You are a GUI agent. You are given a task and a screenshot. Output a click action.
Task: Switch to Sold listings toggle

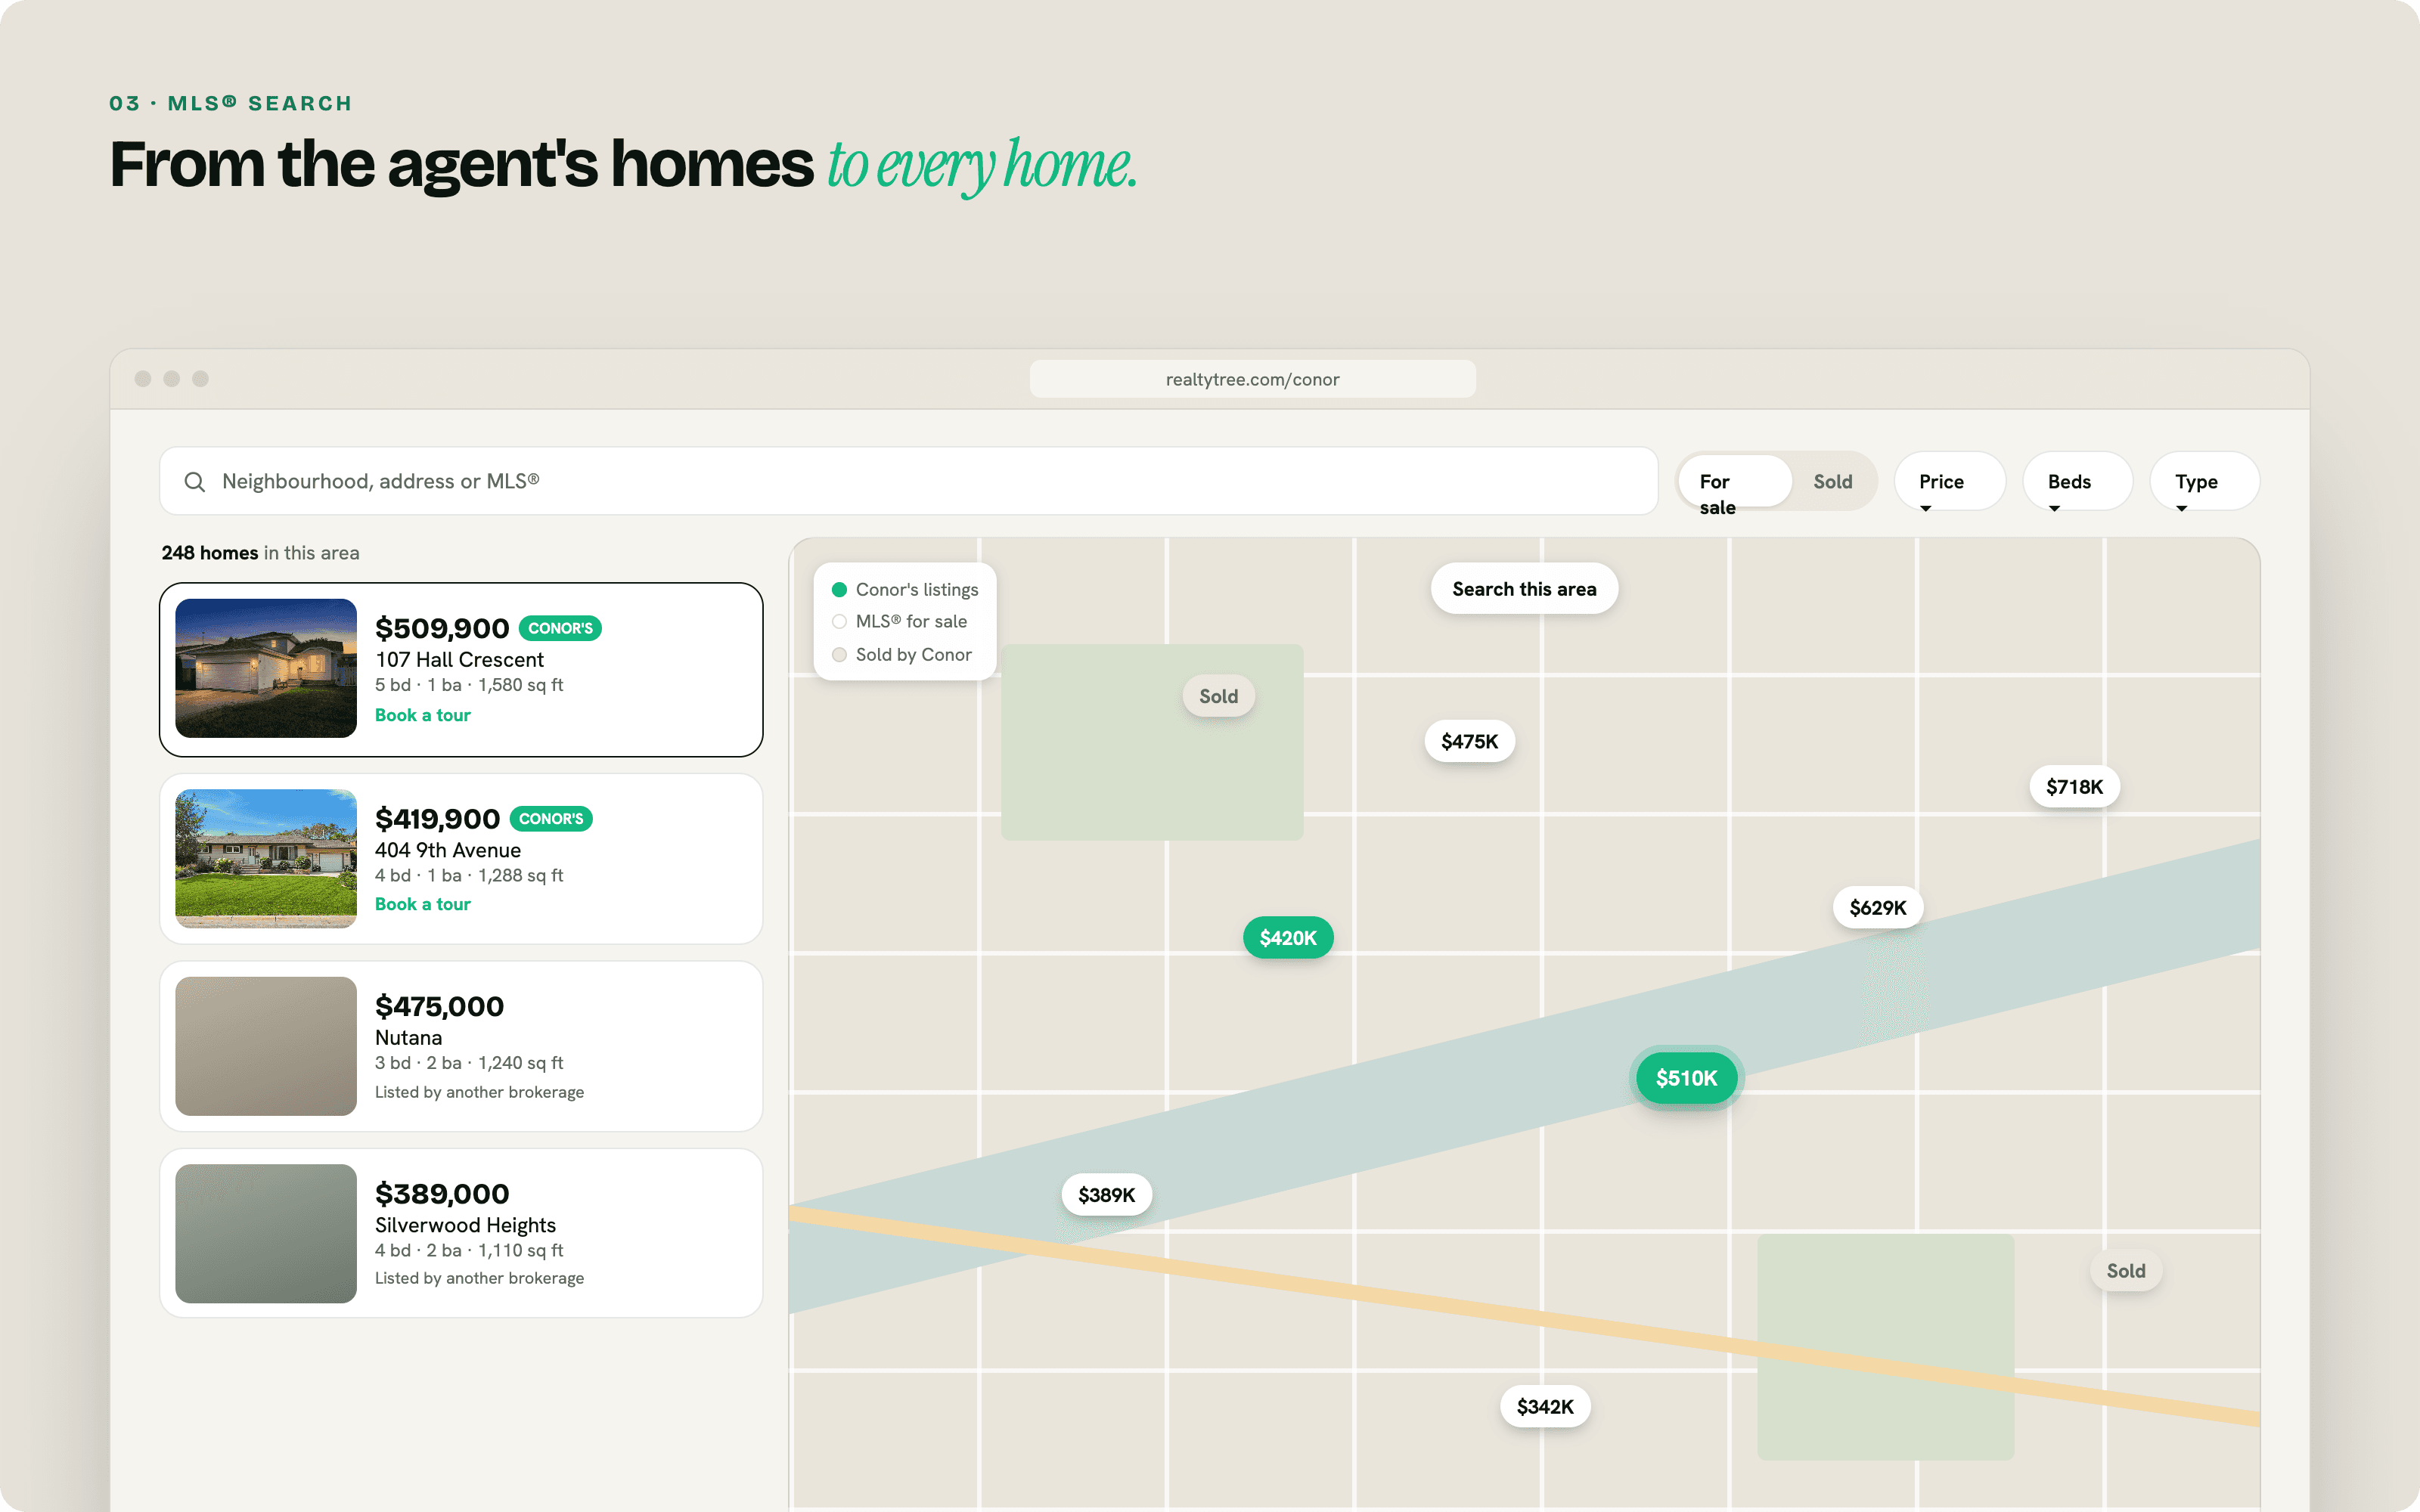coord(1832,482)
